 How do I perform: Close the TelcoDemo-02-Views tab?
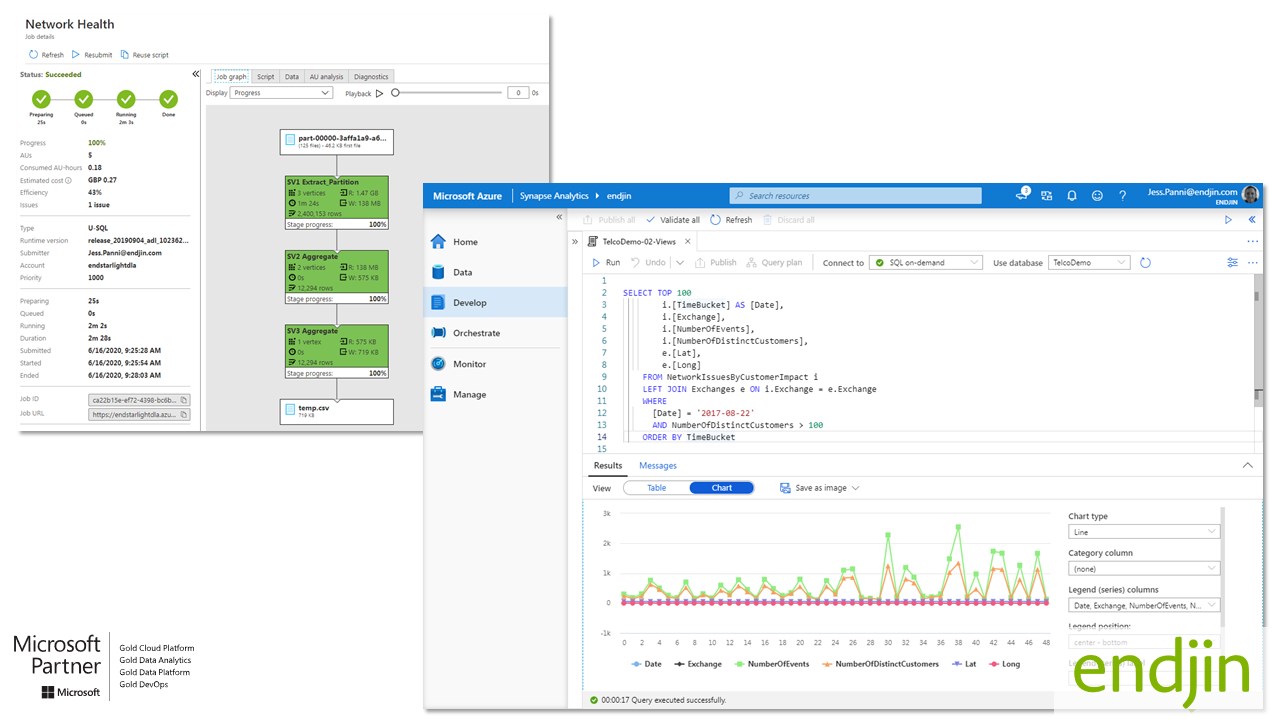(687, 241)
